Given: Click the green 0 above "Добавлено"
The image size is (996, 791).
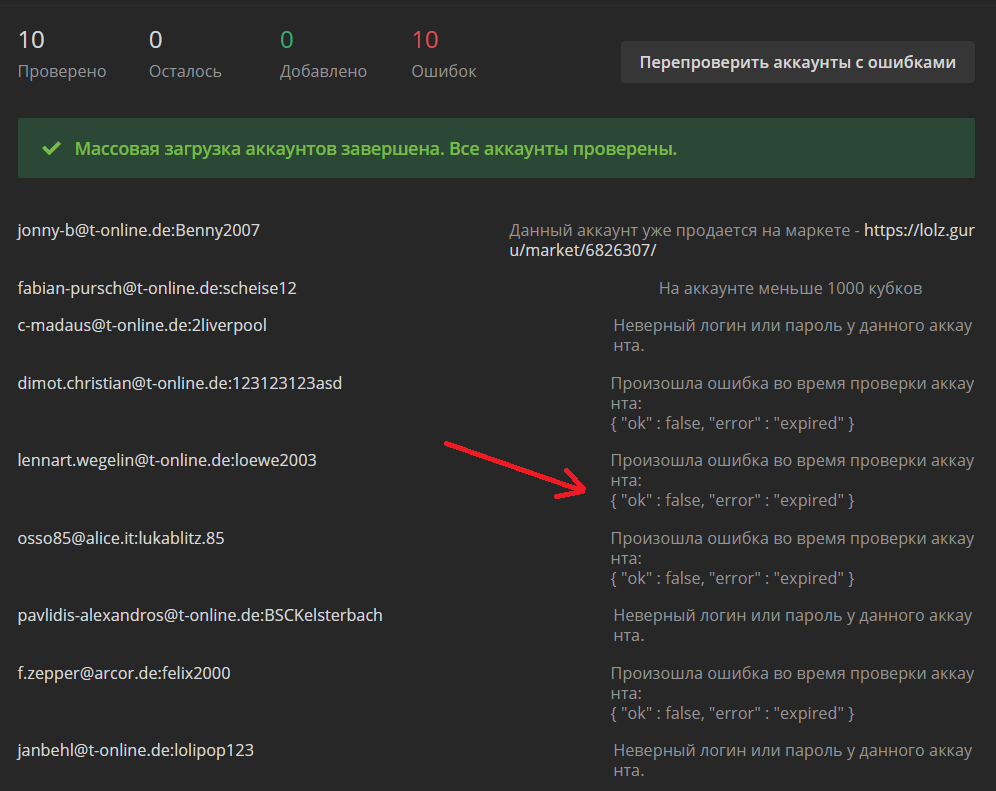Looking at the screenshot, I should [x=287, y=40].
